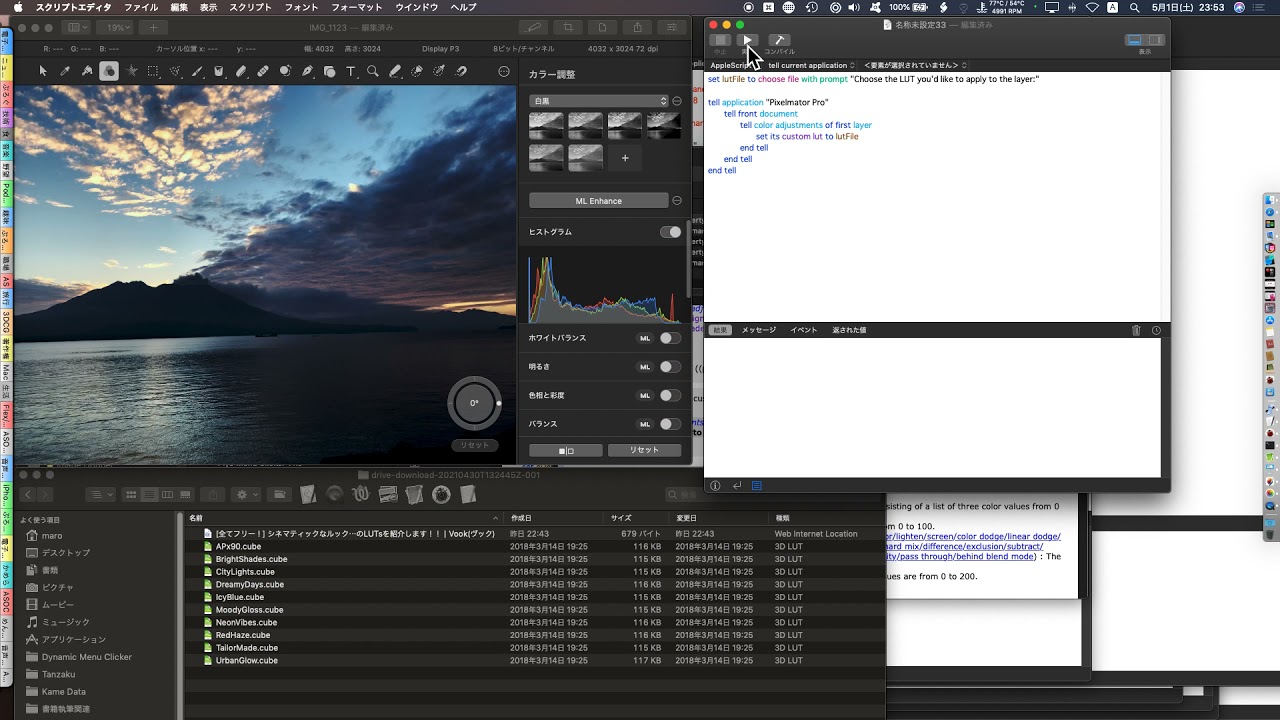This screenshot has width=1280, height=720.
Task: Click the trash icon in script result pane
Action: 1136,330
